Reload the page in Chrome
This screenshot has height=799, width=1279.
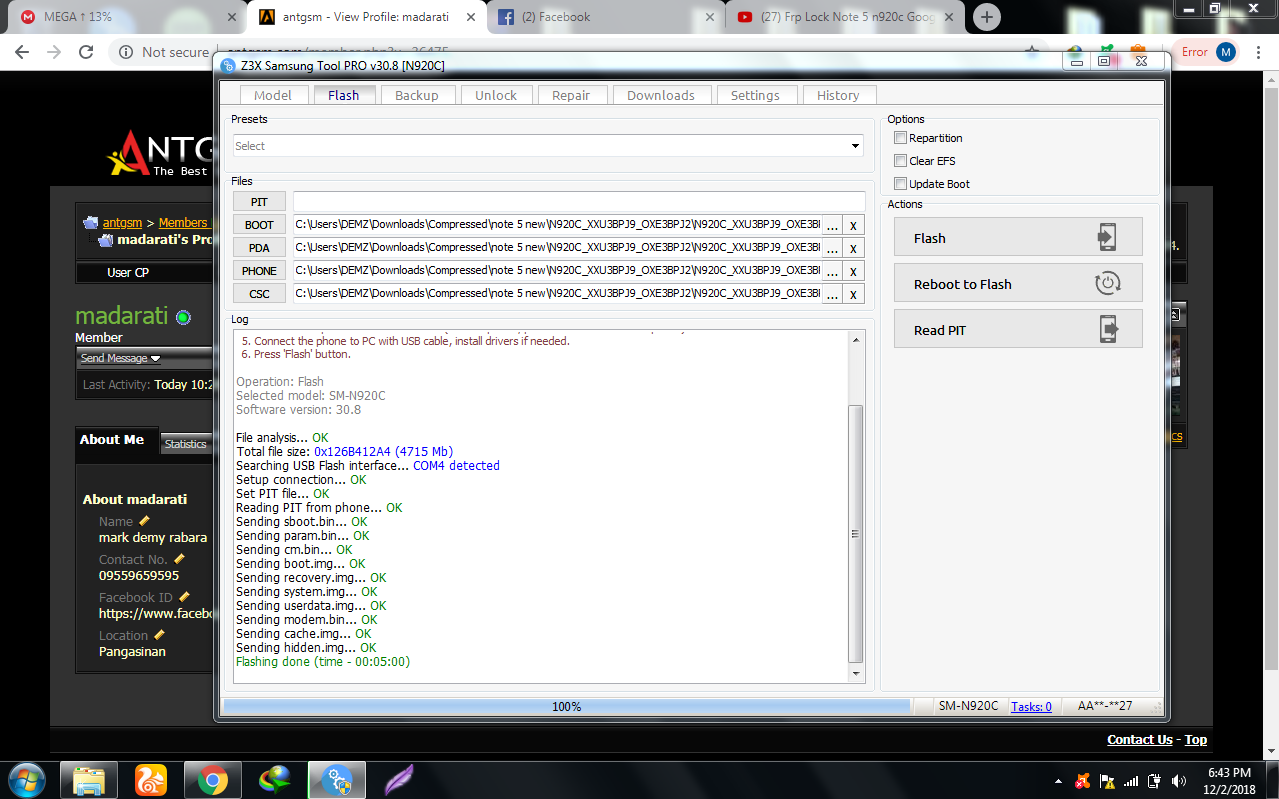[x=86, y=52]
